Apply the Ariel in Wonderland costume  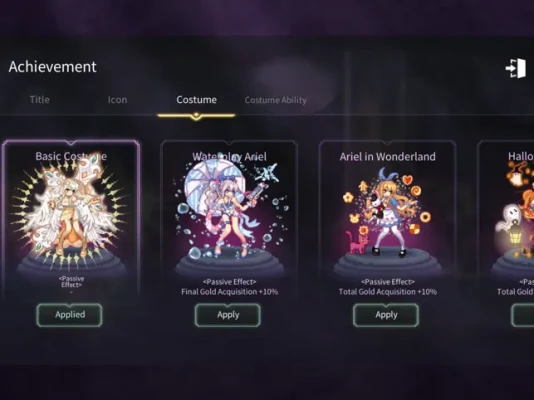click(386, 315)
